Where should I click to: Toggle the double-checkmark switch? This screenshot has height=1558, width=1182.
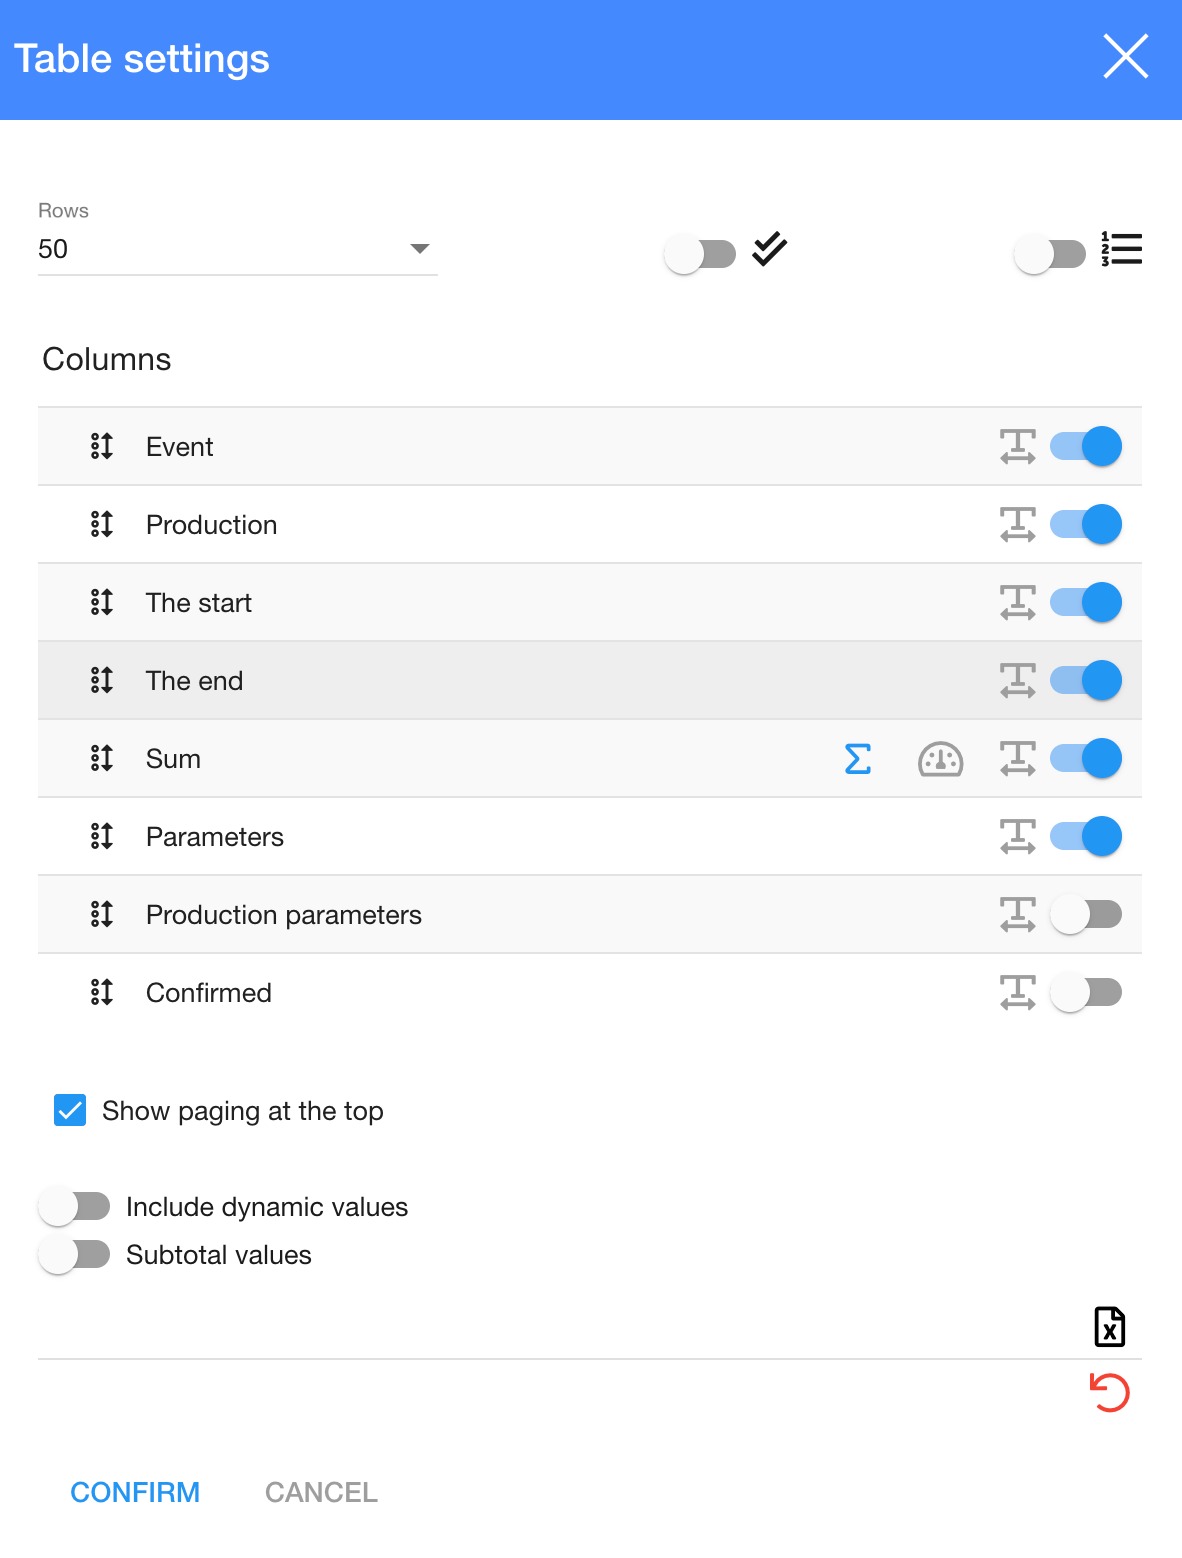700,254
